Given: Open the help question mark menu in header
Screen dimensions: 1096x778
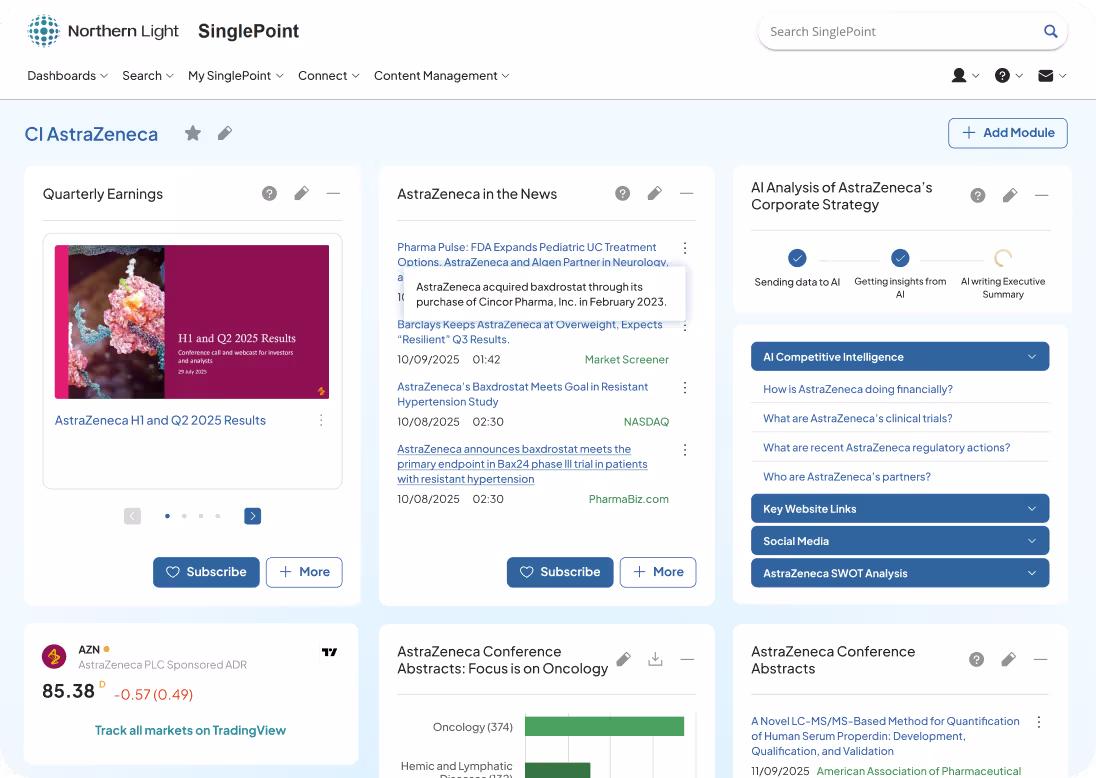Looking at the screenshot, I should pyautogui.click(x=1009, y=75).
